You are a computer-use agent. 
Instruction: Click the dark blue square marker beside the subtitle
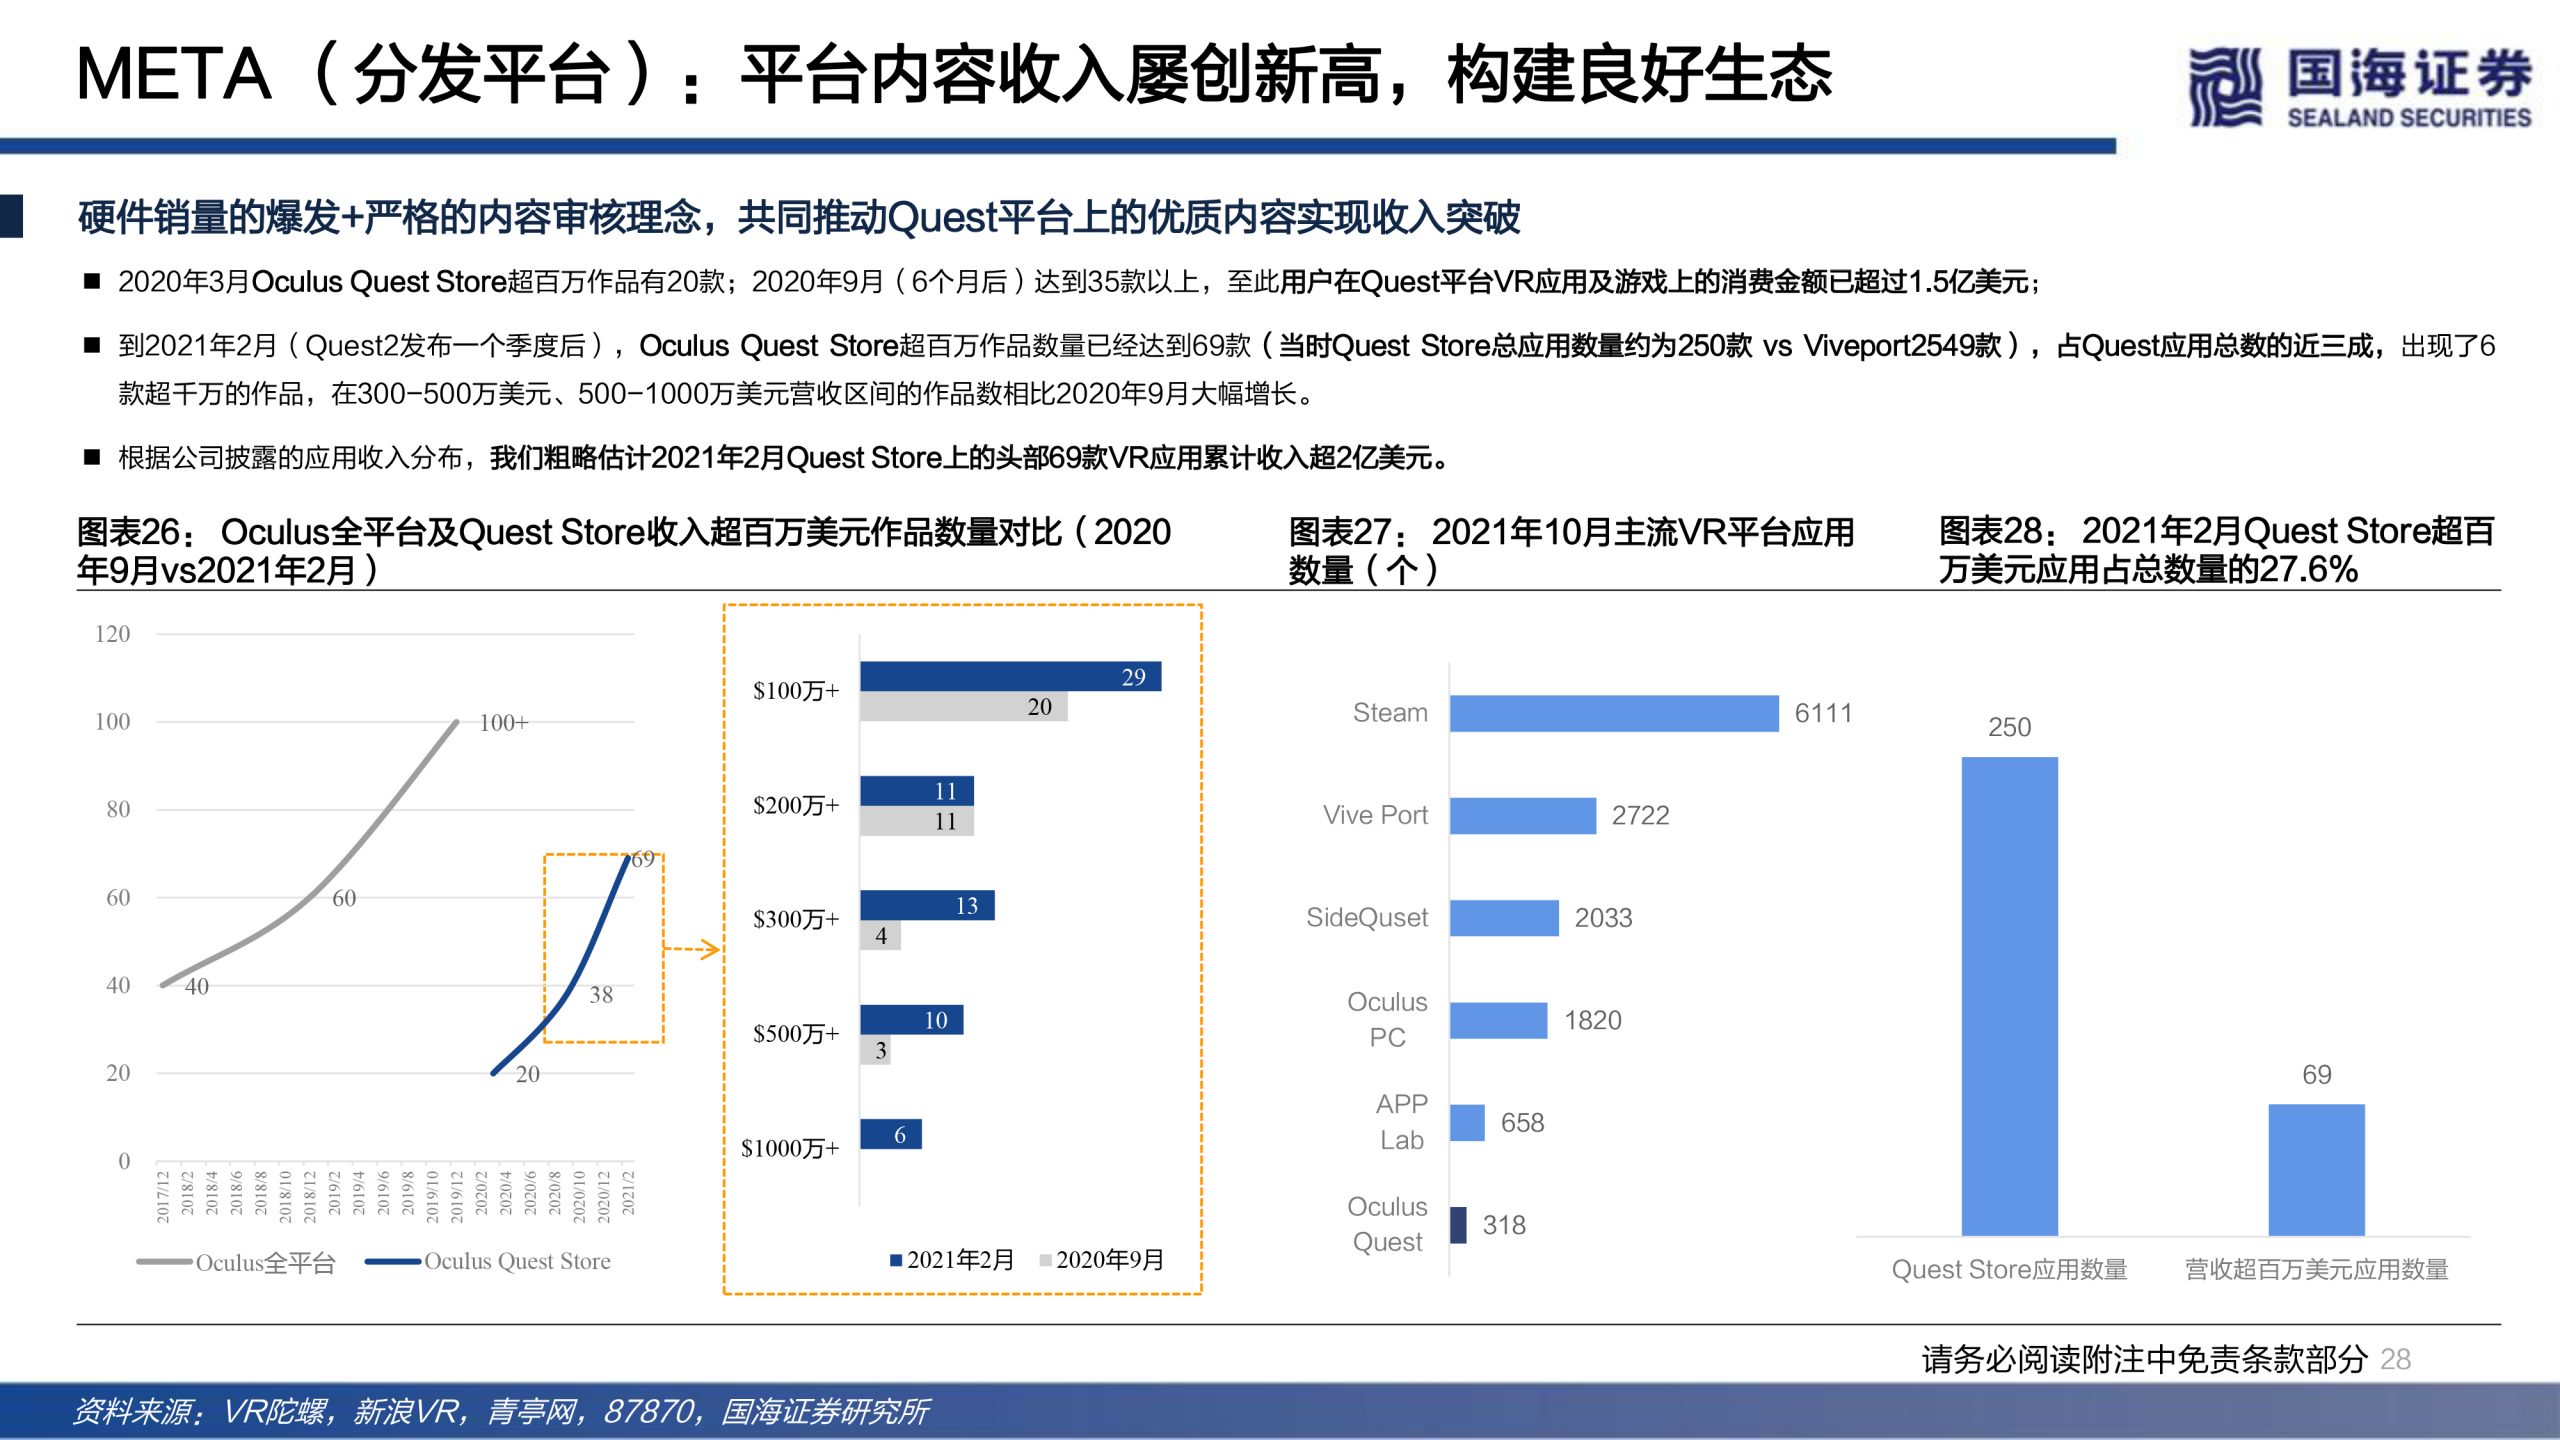pyautogui.click(x=12, y=216)
